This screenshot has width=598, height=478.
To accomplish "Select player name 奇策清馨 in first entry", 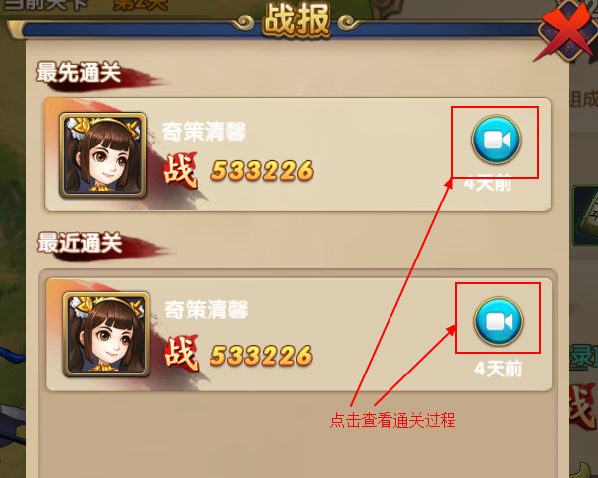I will [204, 132].
